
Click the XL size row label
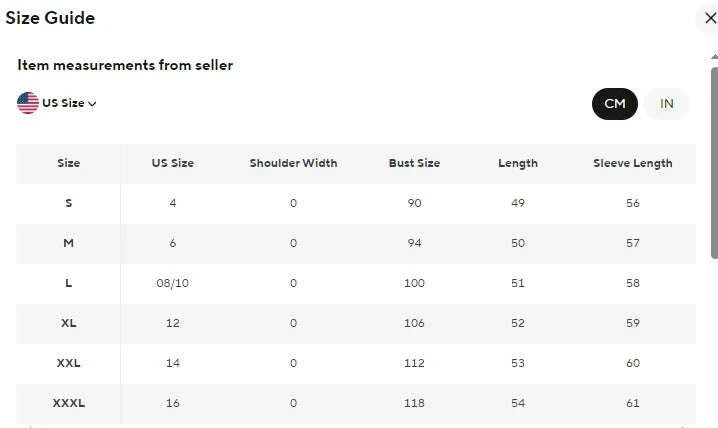69,323
